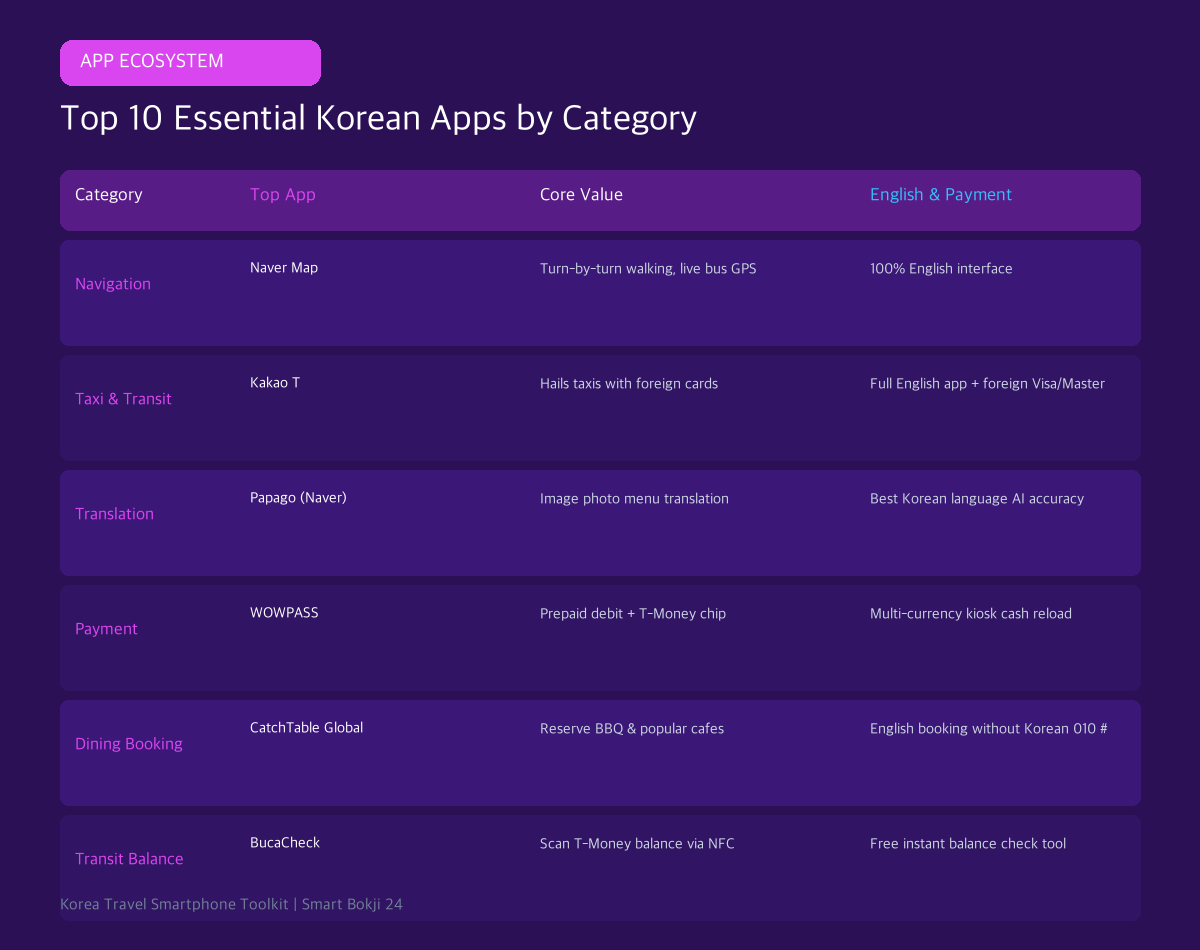Click the 'Naver Map' app name

(284, 268)
